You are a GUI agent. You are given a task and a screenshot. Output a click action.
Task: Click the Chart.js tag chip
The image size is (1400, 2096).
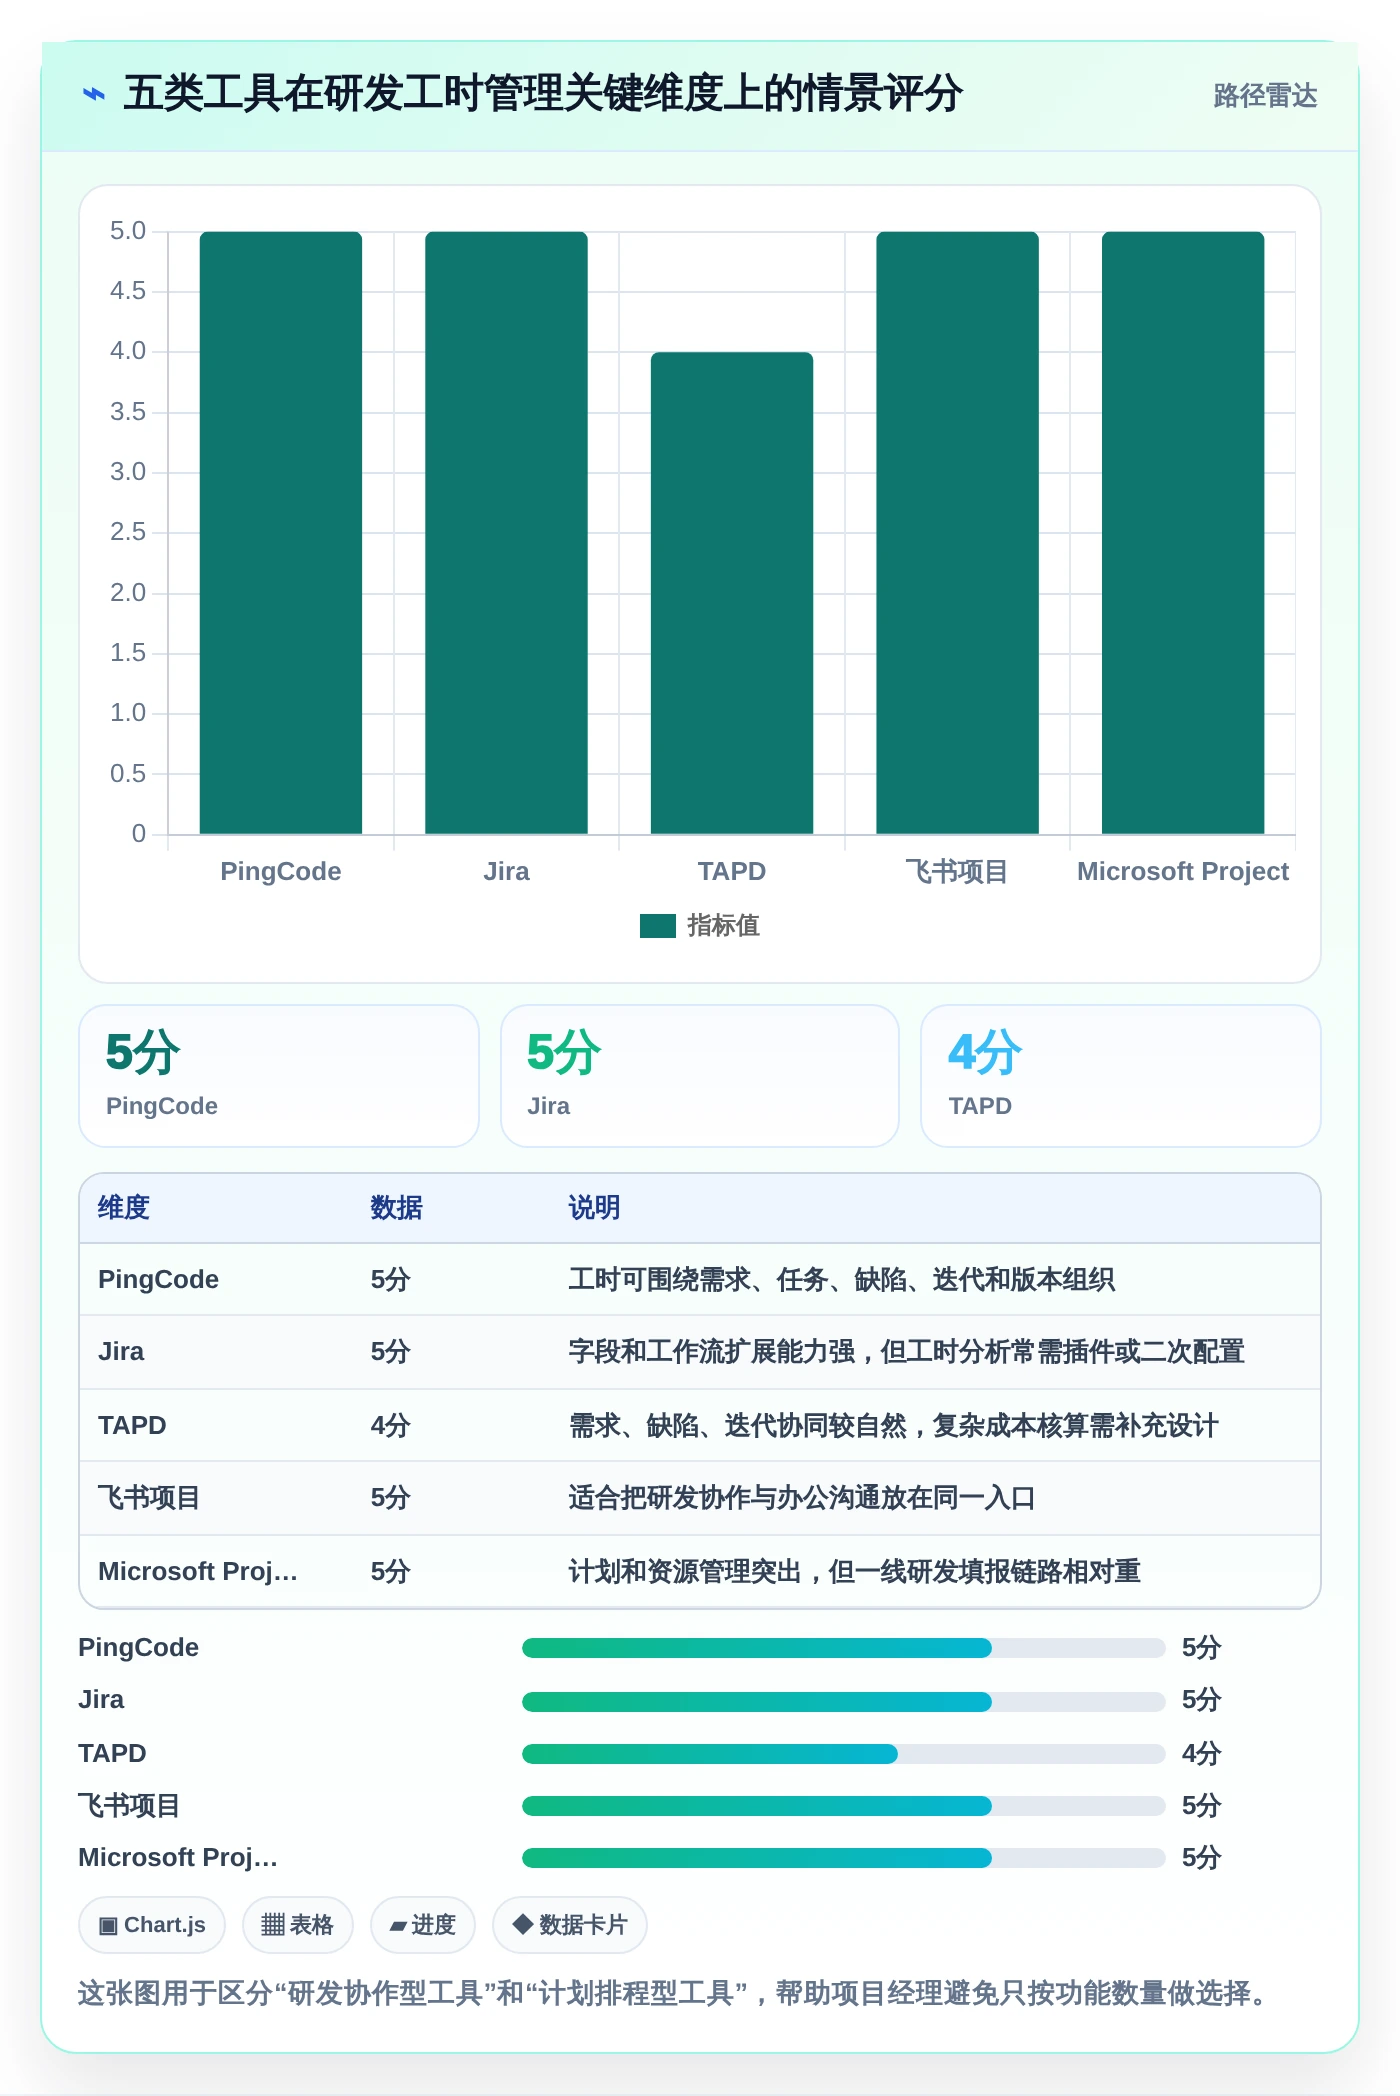click(152, 1925)
